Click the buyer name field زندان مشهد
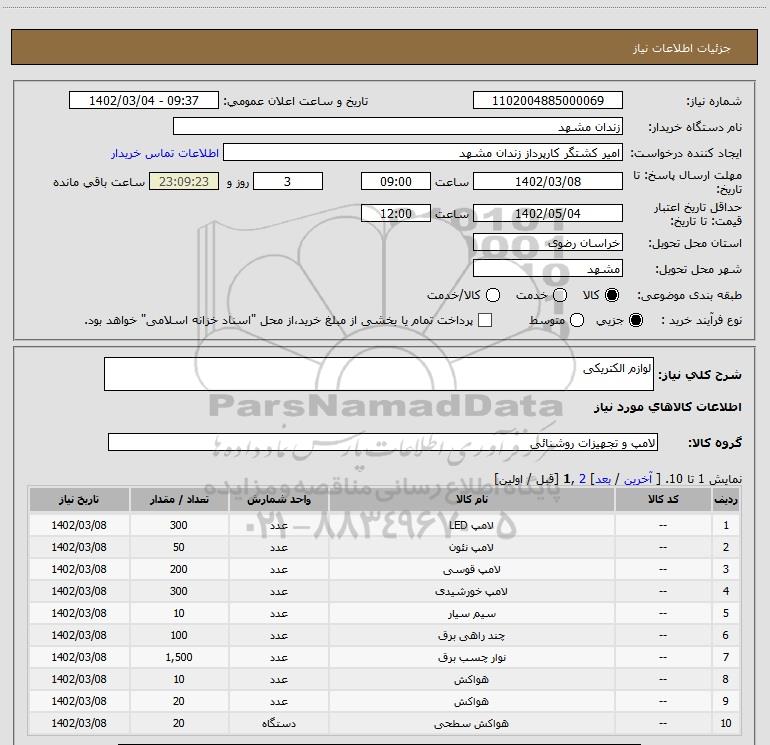Viewport: 770px width, 745px height. coord(398,126)
